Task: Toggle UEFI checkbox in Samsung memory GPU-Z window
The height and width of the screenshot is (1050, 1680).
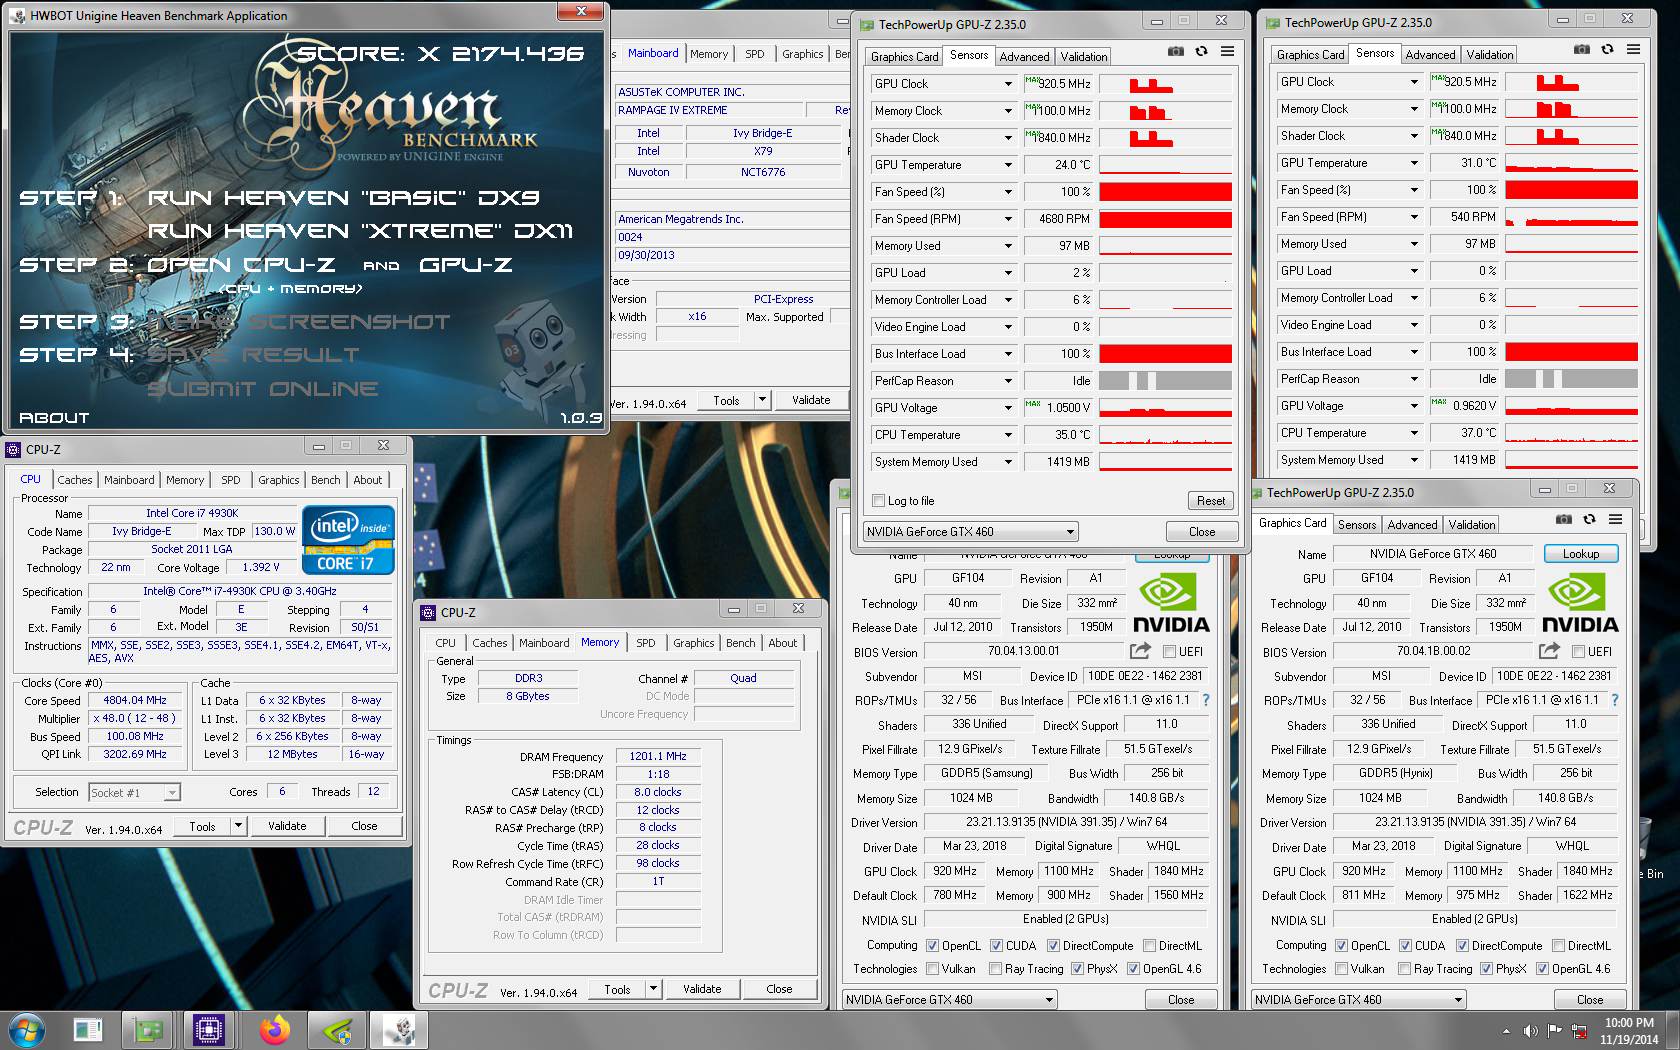Action: [1169, 652]
